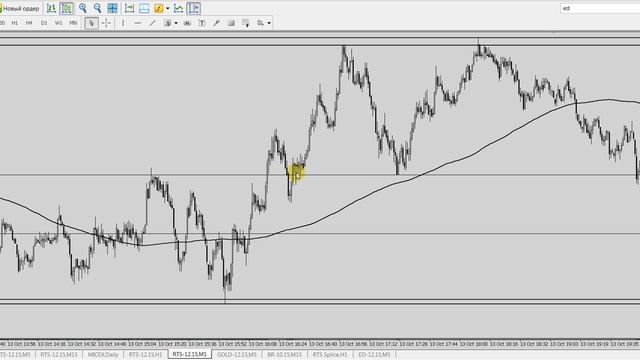Select the MN timeframe
640x360 pixels.
click(x=73, y=23)
